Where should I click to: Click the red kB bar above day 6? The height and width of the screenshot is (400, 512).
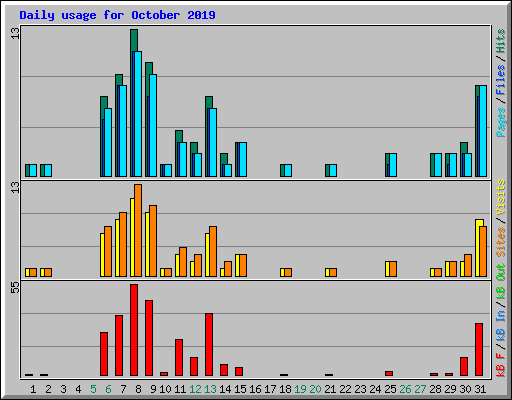coord(104,354)
